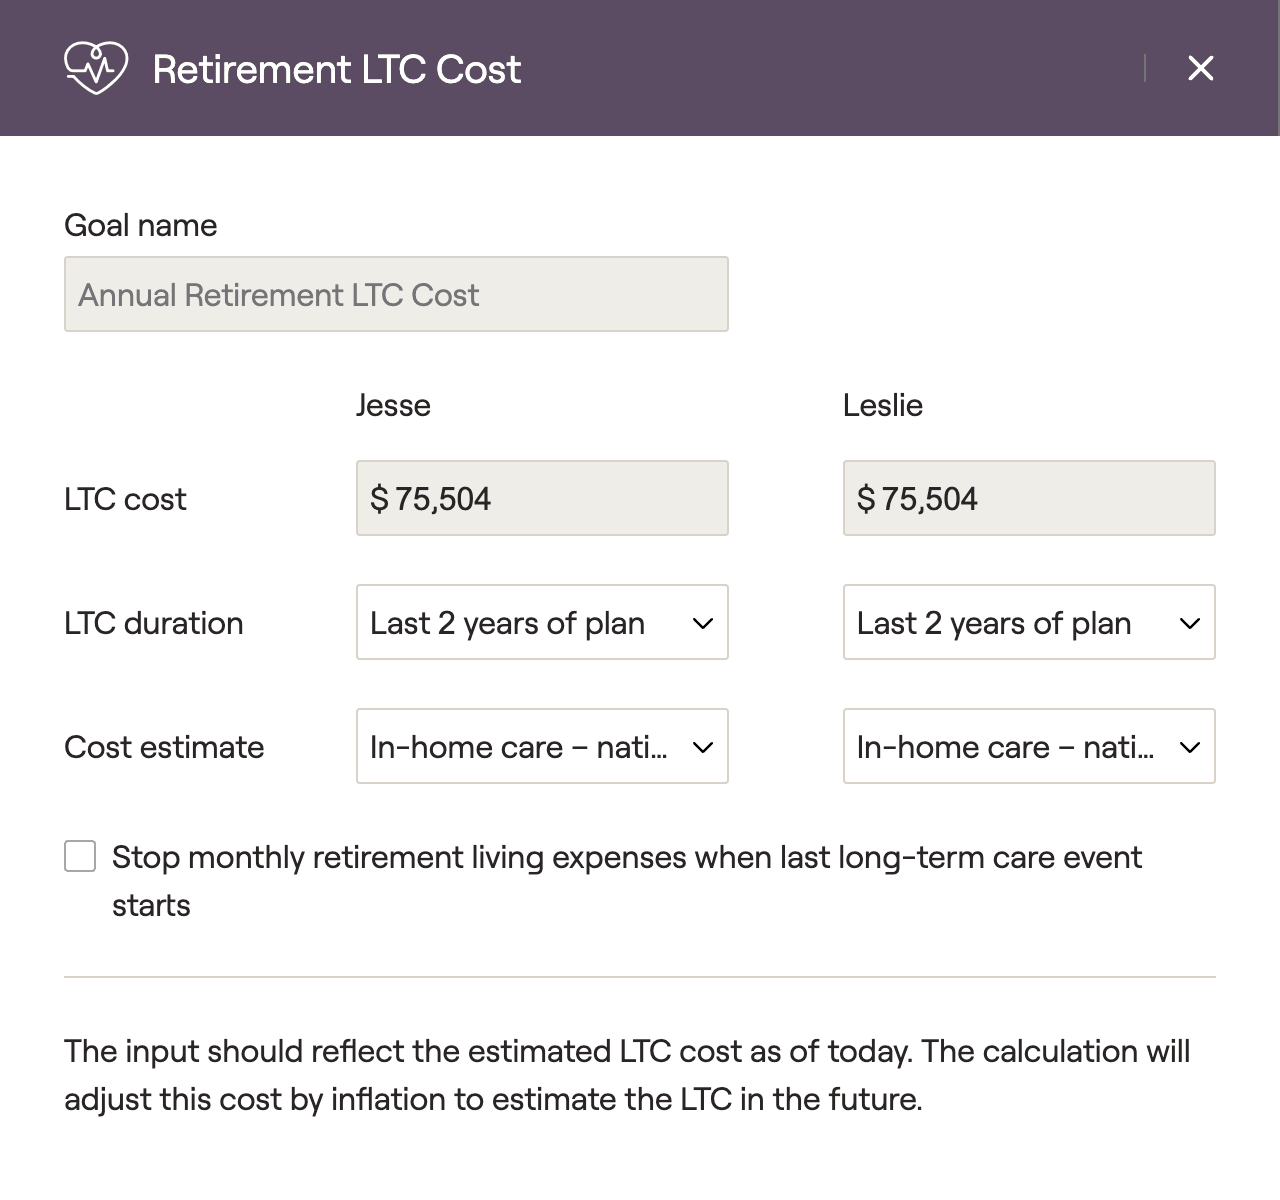Click Jesse's Cost estimate chevron arrow

703,747
